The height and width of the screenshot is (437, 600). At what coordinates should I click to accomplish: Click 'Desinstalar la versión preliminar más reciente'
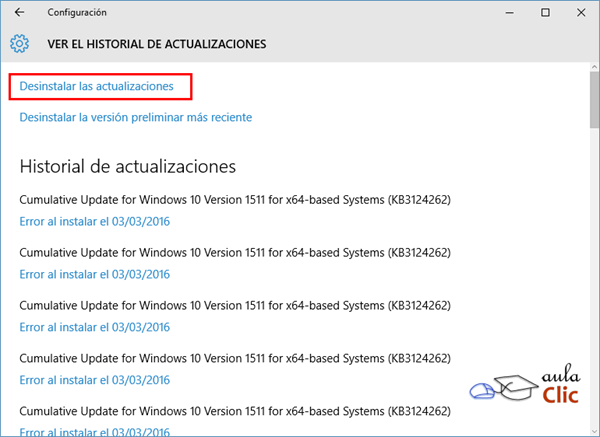pyautogui.click(x=135, y=118)
